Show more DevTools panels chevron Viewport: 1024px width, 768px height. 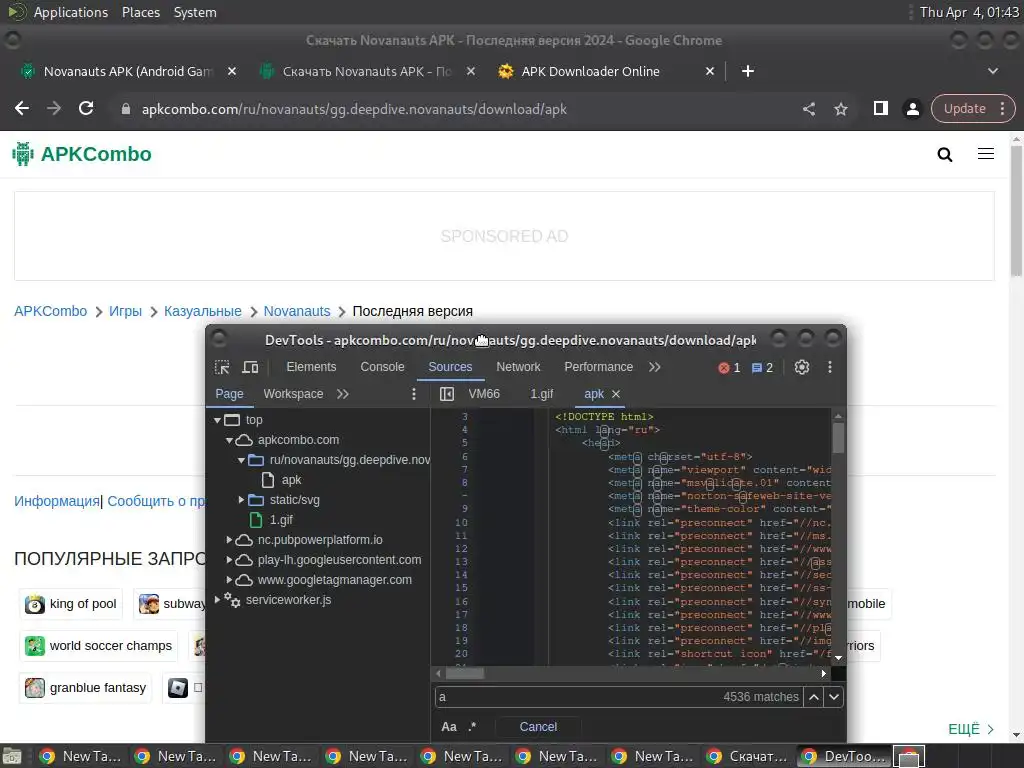(x=654, y=367)
